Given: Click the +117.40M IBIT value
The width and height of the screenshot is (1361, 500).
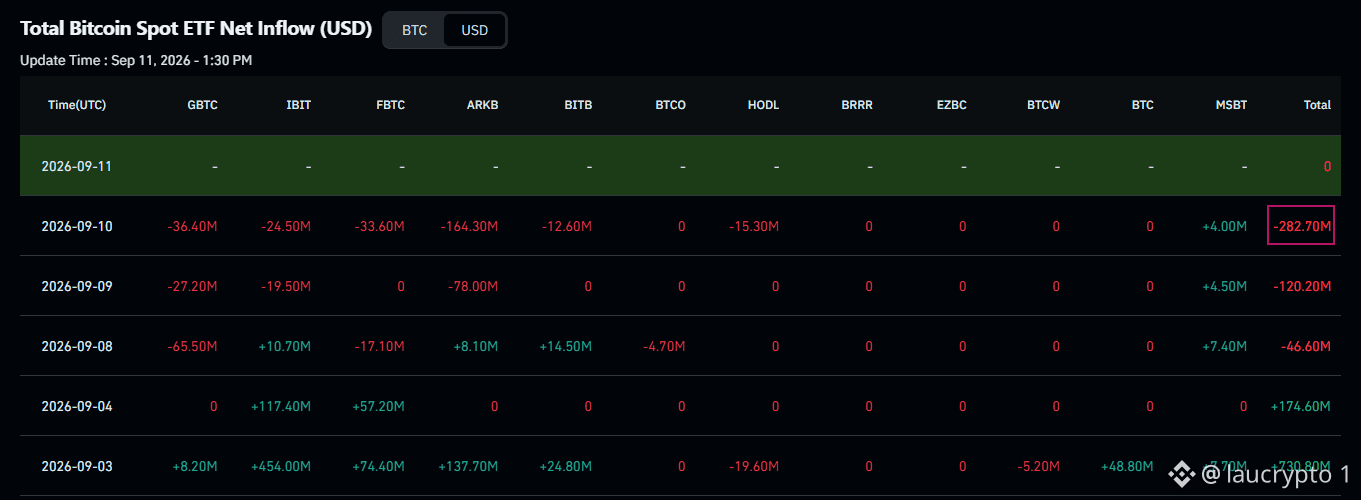Looking at the screenshot, I should coord(281,407).
